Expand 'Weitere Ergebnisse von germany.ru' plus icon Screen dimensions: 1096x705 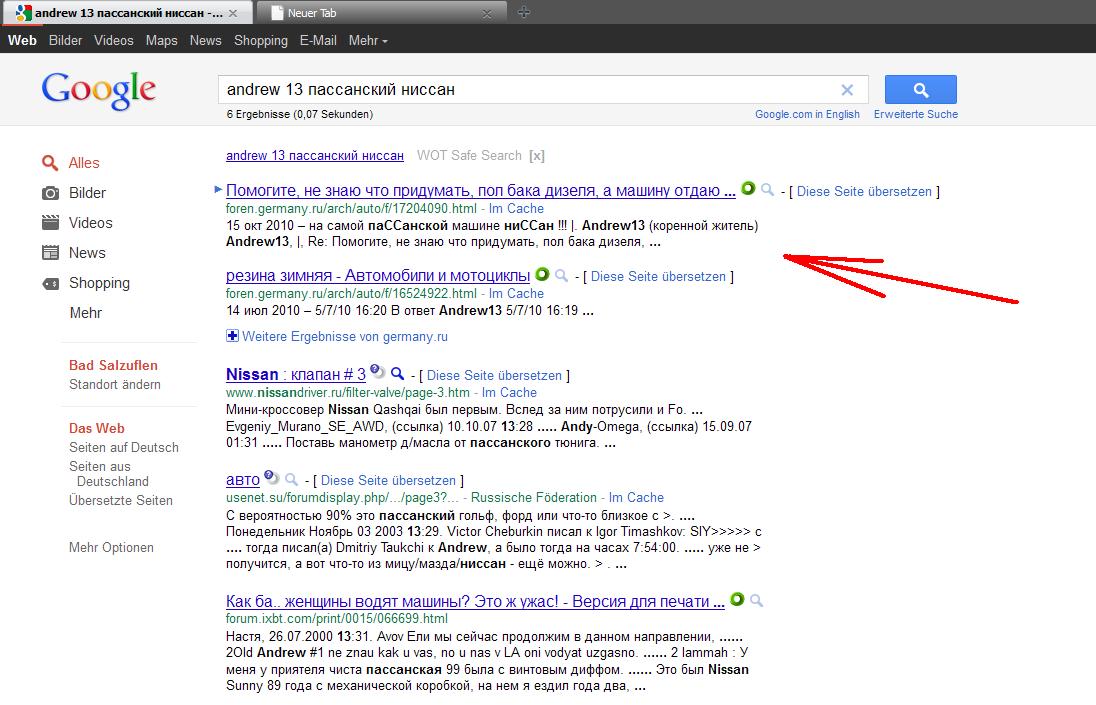pos(232,336)
